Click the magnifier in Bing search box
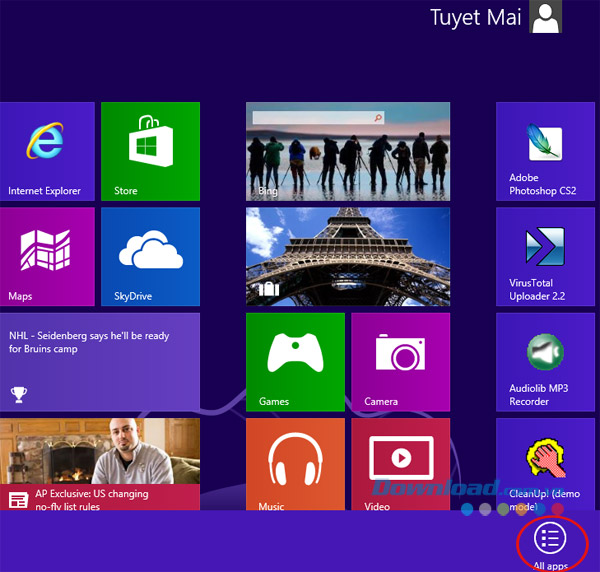600x572 pixels. (378, 118)
